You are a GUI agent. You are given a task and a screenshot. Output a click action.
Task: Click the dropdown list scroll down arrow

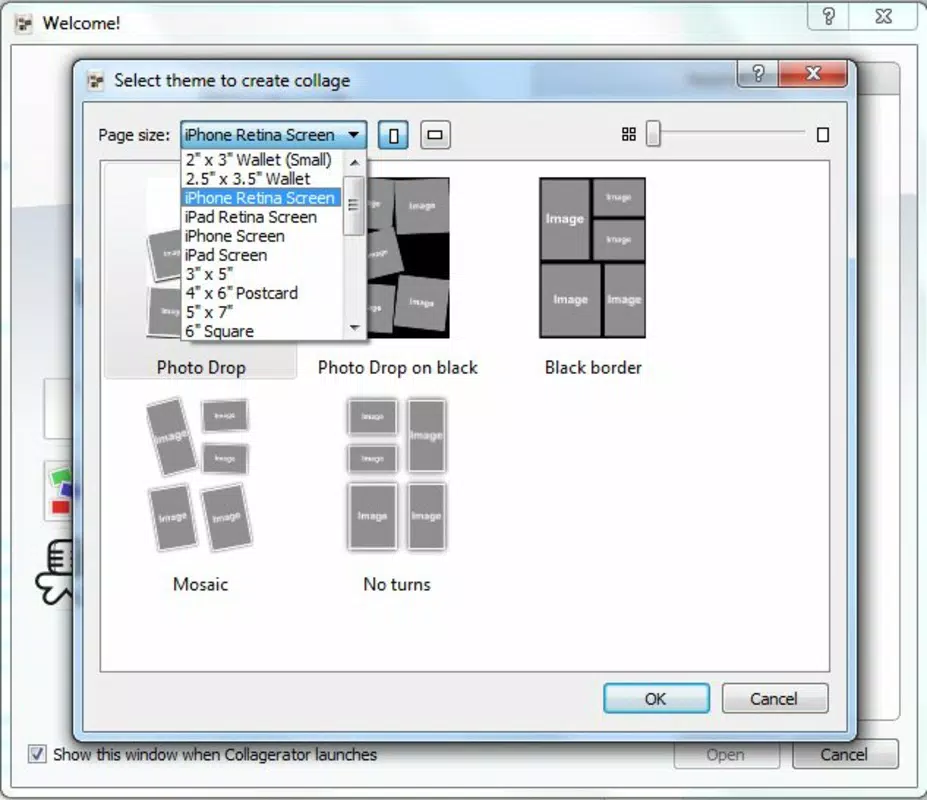click(354, 328)
